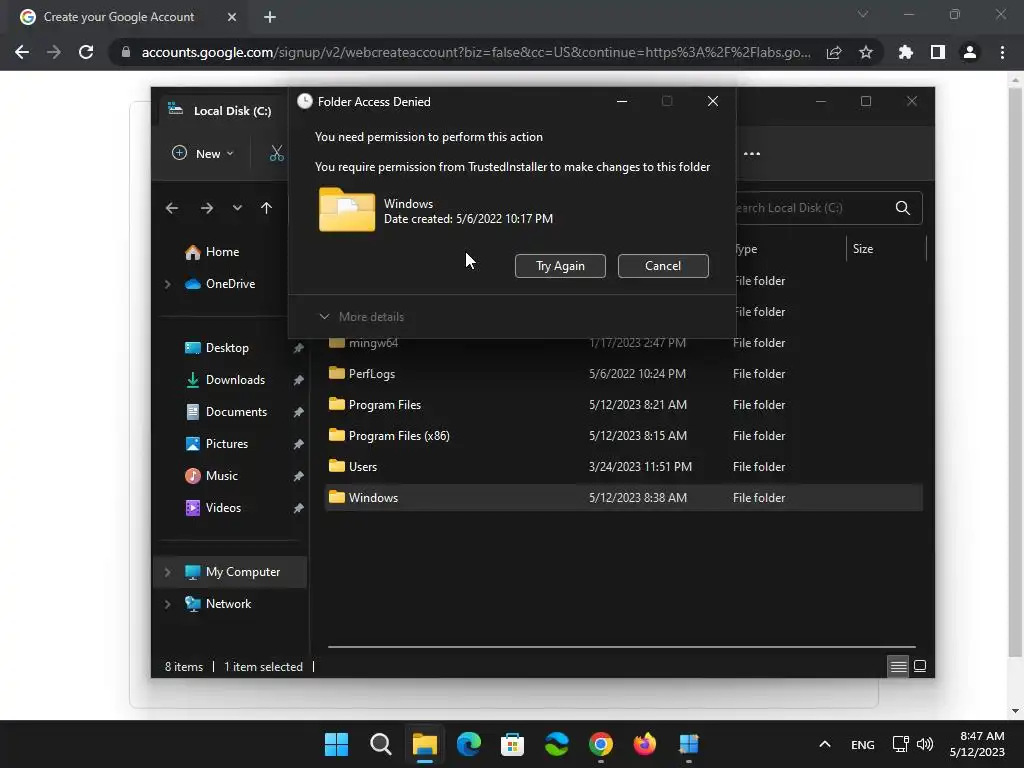Expand the OneDrive tree node
The height and width of the screenshot is (768, 1024).
[168, 284]
